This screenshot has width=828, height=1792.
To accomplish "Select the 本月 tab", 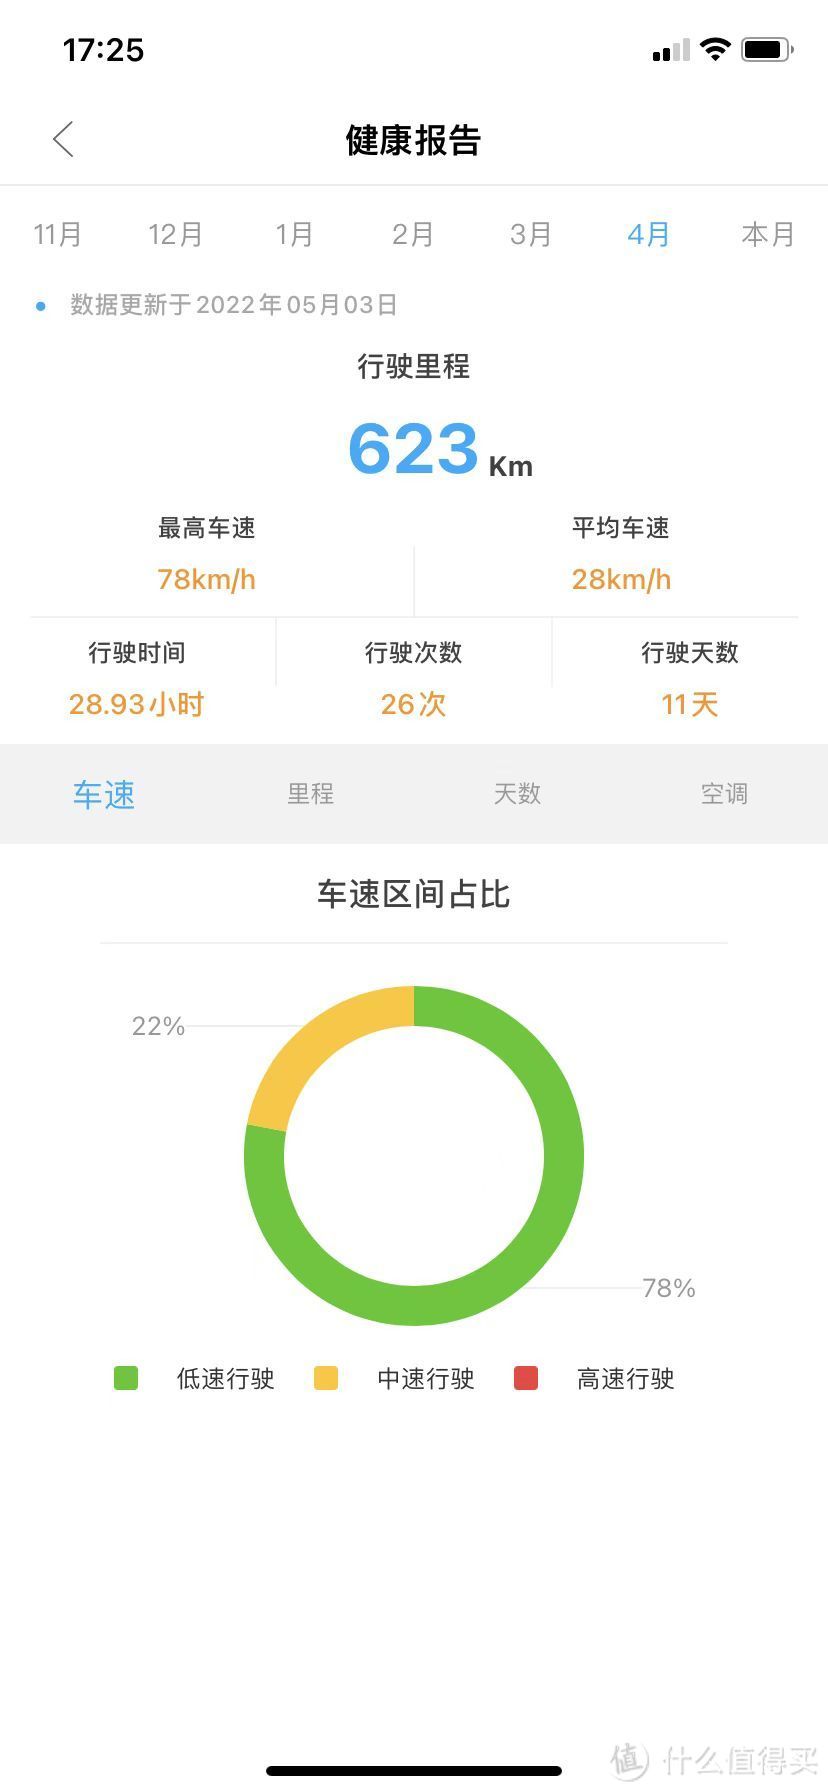I will click(x=767, y=235).
